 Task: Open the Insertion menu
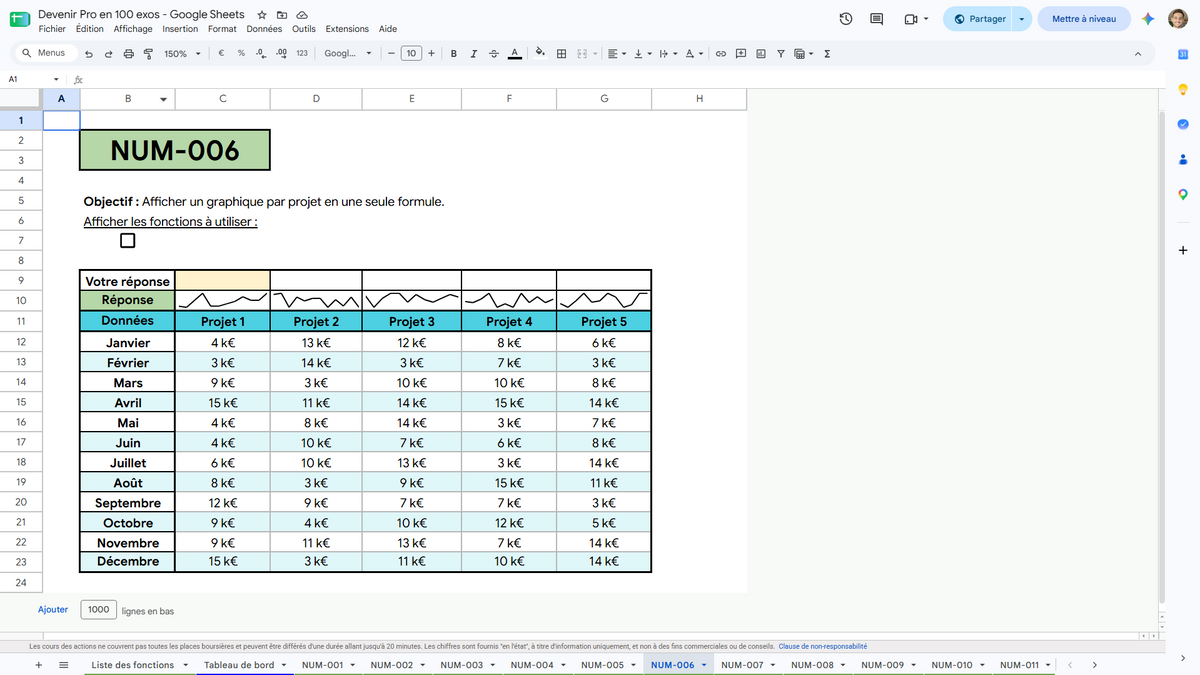pos(181,29)
